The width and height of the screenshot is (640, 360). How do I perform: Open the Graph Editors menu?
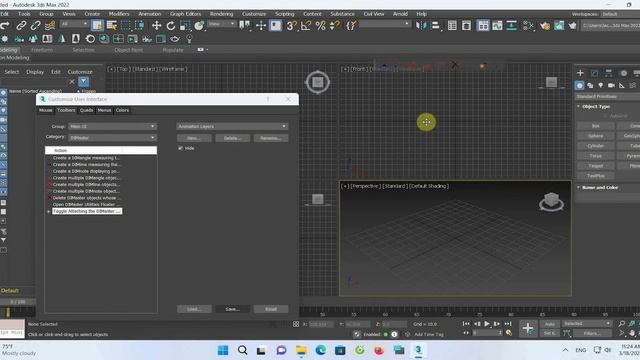185,14
